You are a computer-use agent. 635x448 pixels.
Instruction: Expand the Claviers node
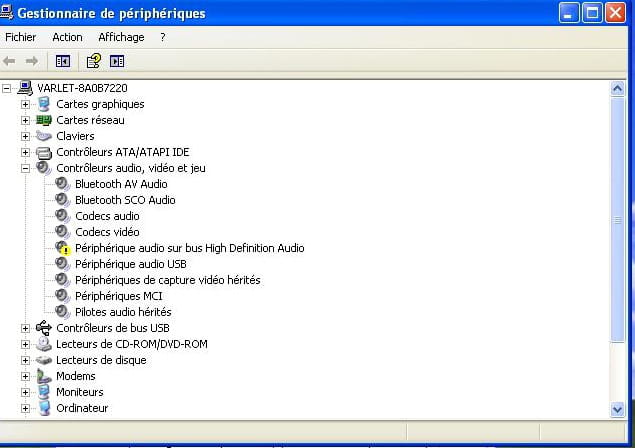click(x=25, y=137)
